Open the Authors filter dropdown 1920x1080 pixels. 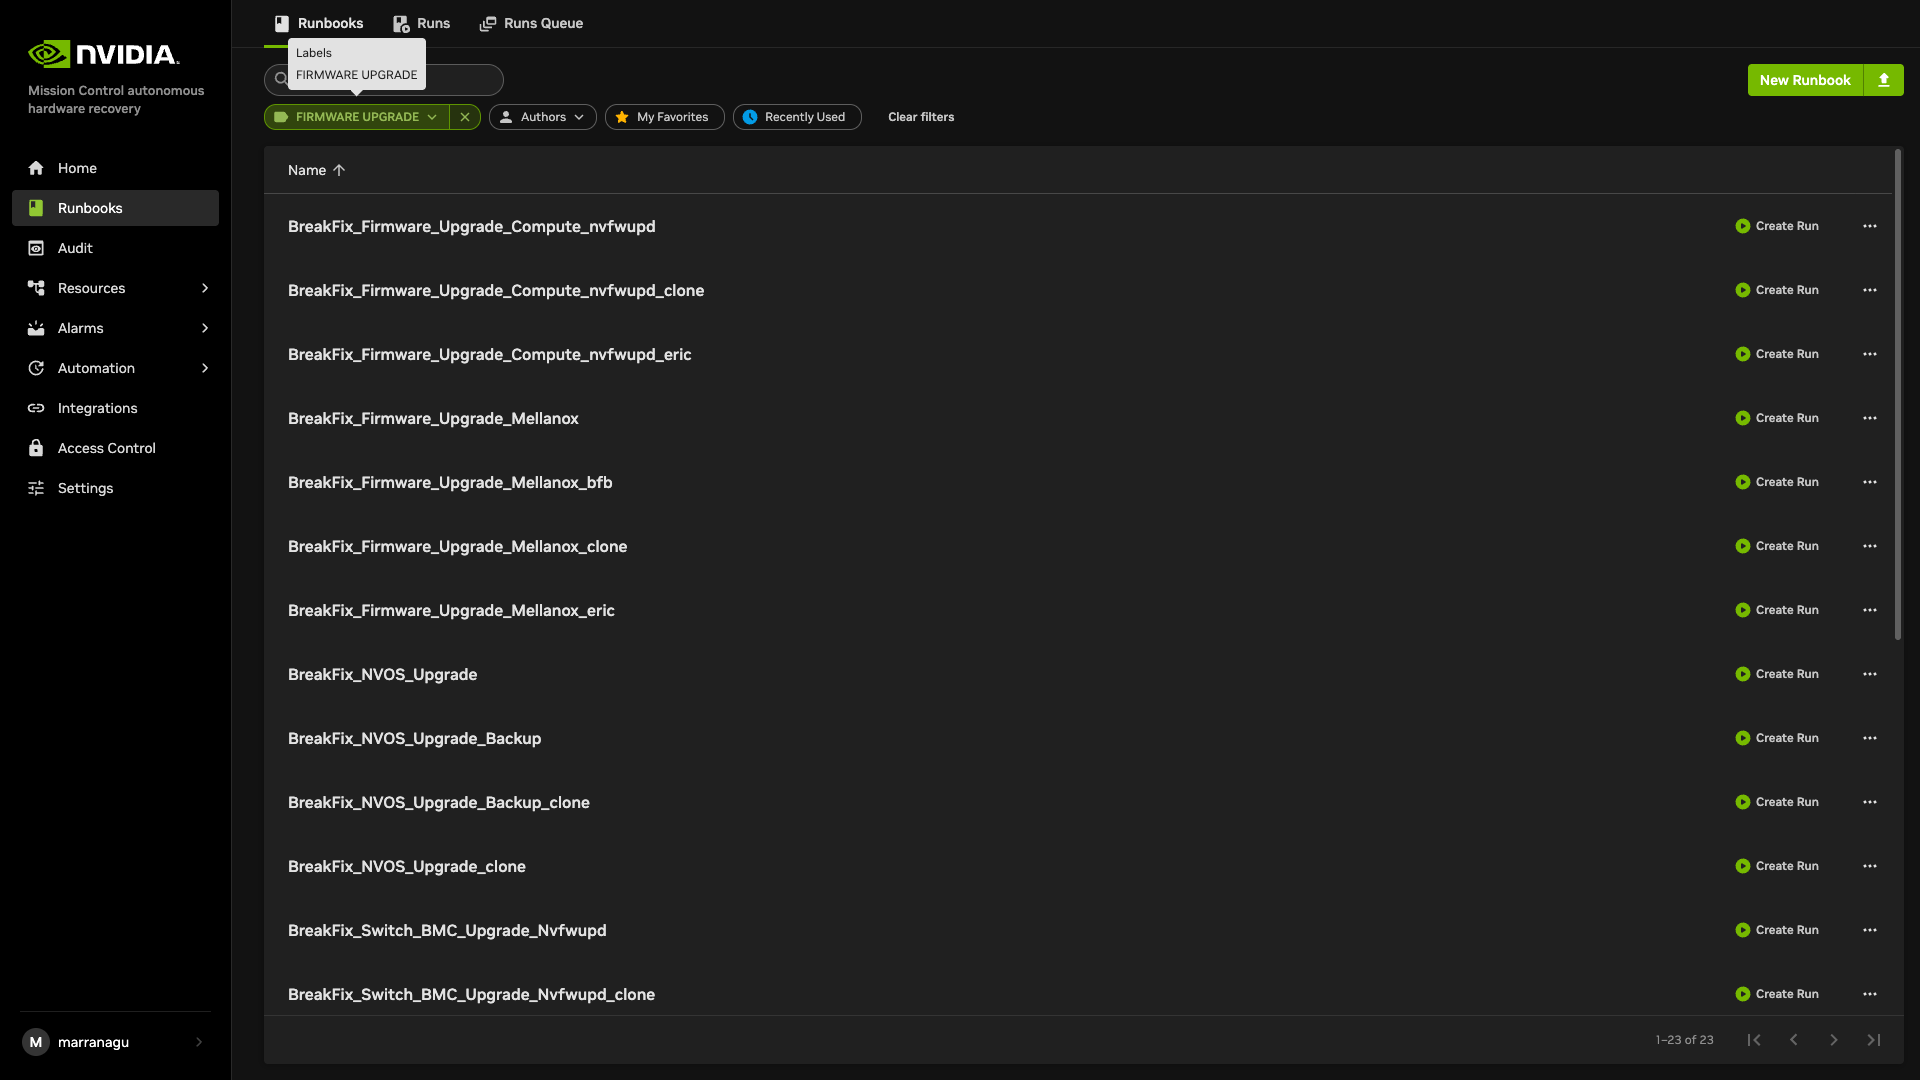click(x=543, y=117)
